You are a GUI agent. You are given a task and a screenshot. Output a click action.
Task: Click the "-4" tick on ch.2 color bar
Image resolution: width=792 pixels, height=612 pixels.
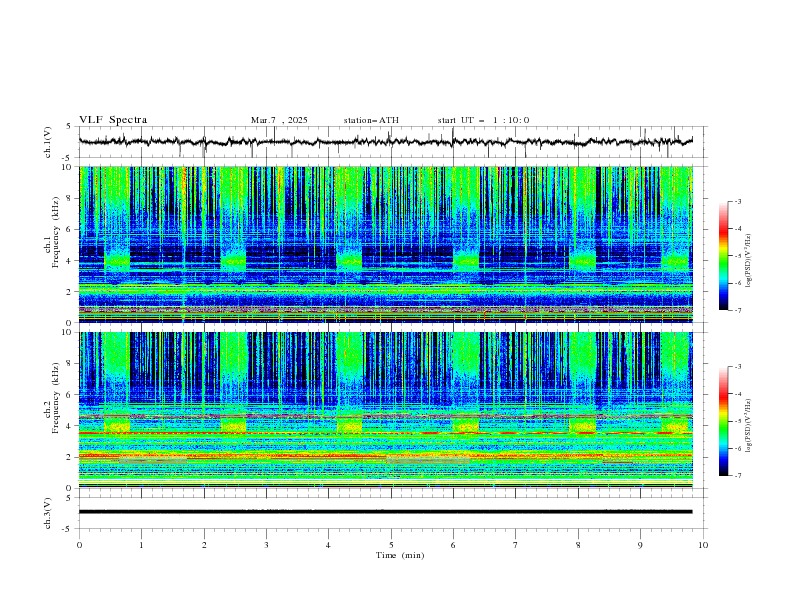click(737, 394)
